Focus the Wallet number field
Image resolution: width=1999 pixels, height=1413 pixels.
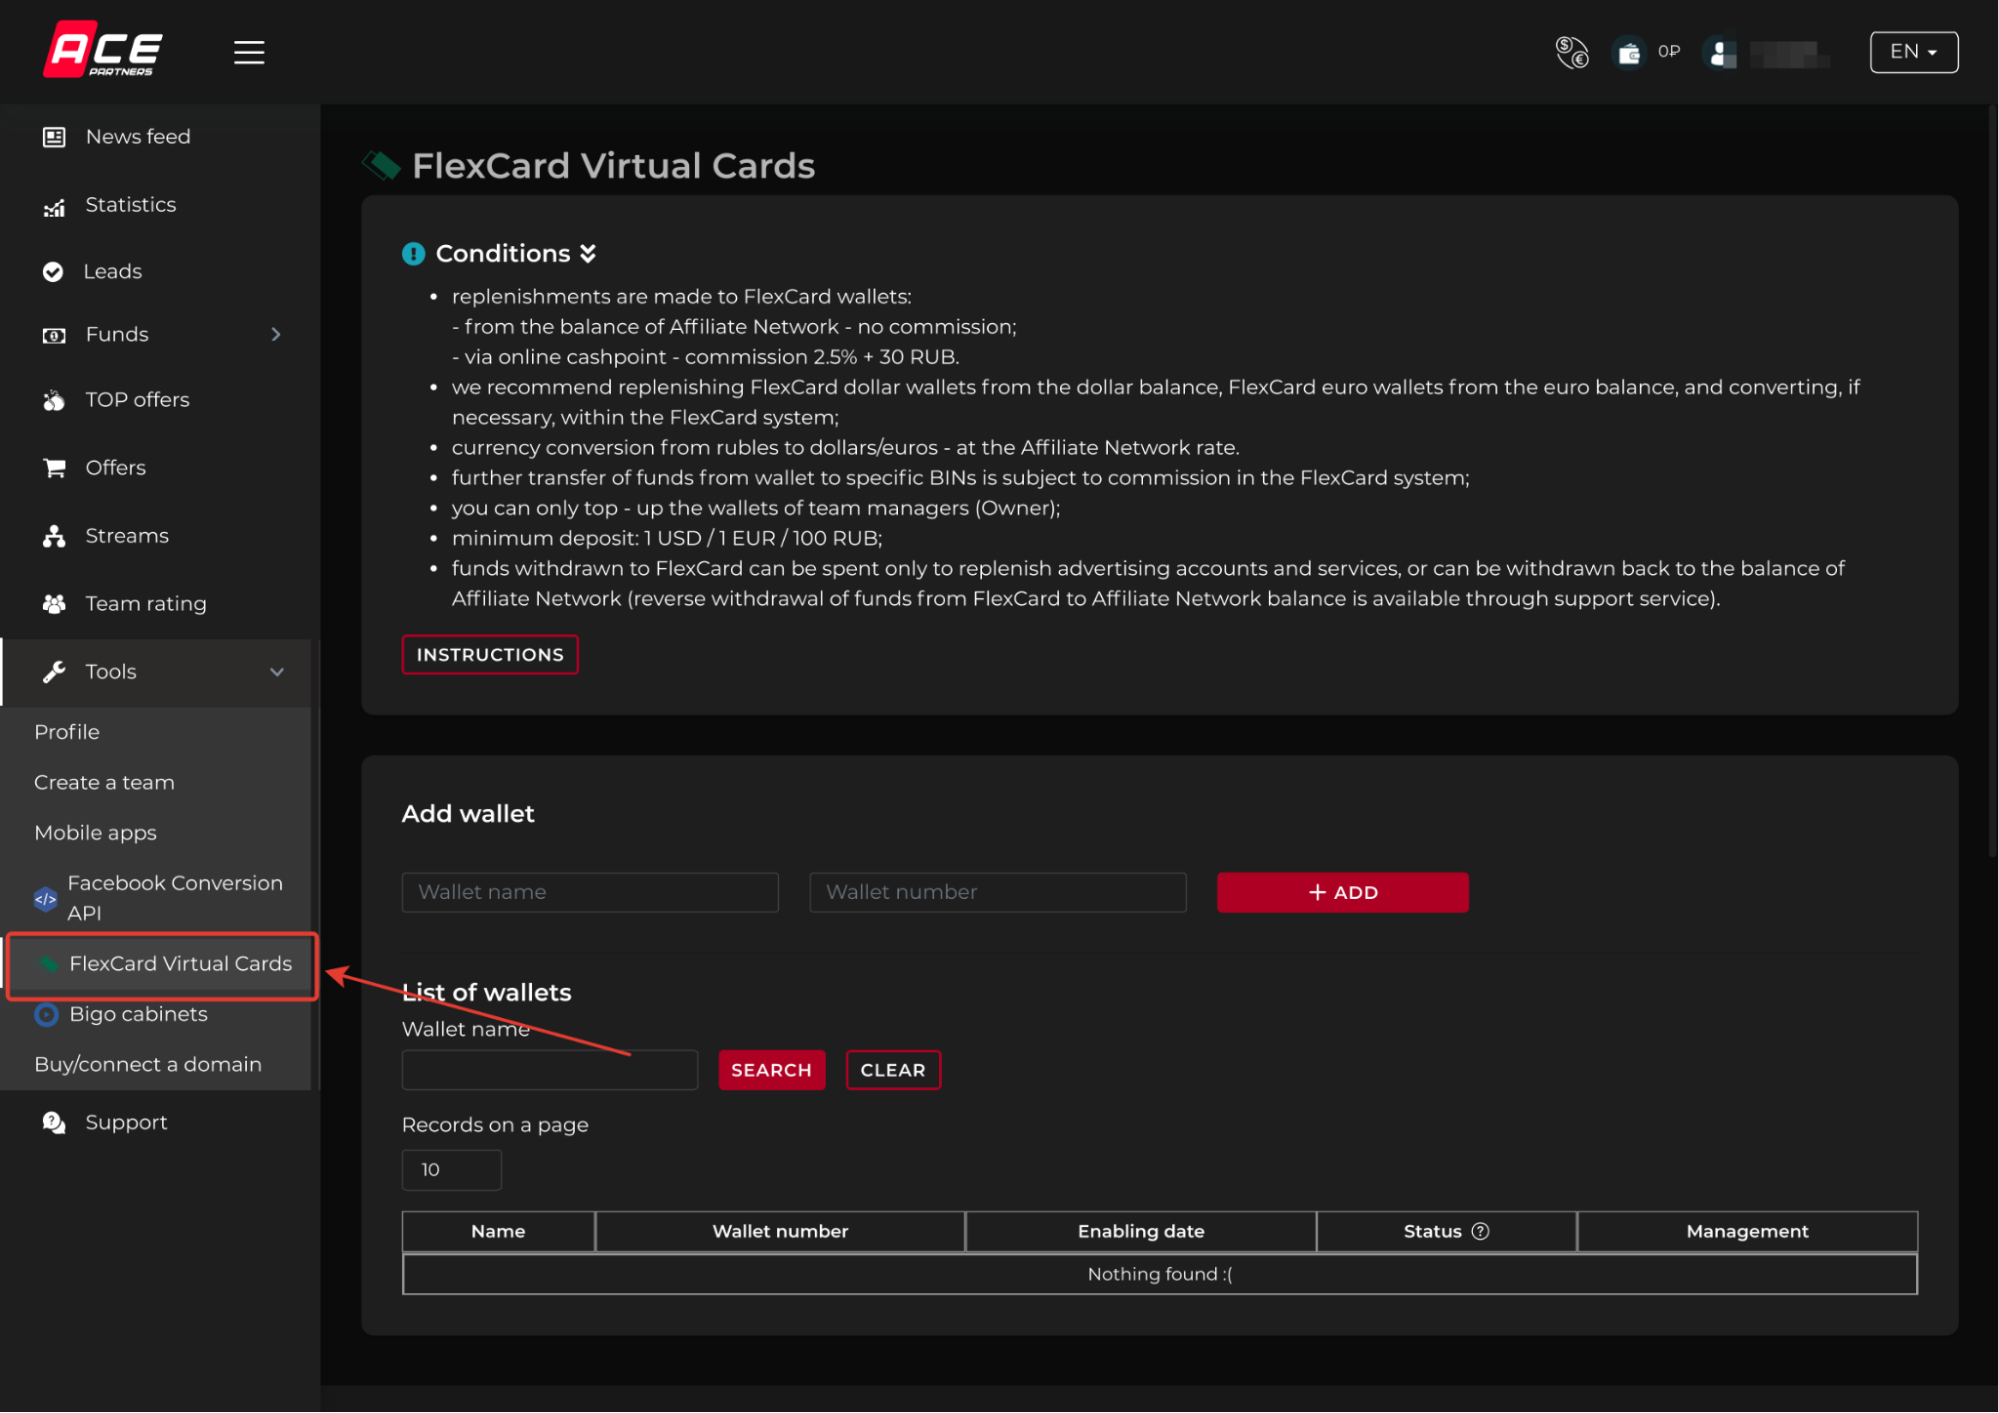point(998,893)
